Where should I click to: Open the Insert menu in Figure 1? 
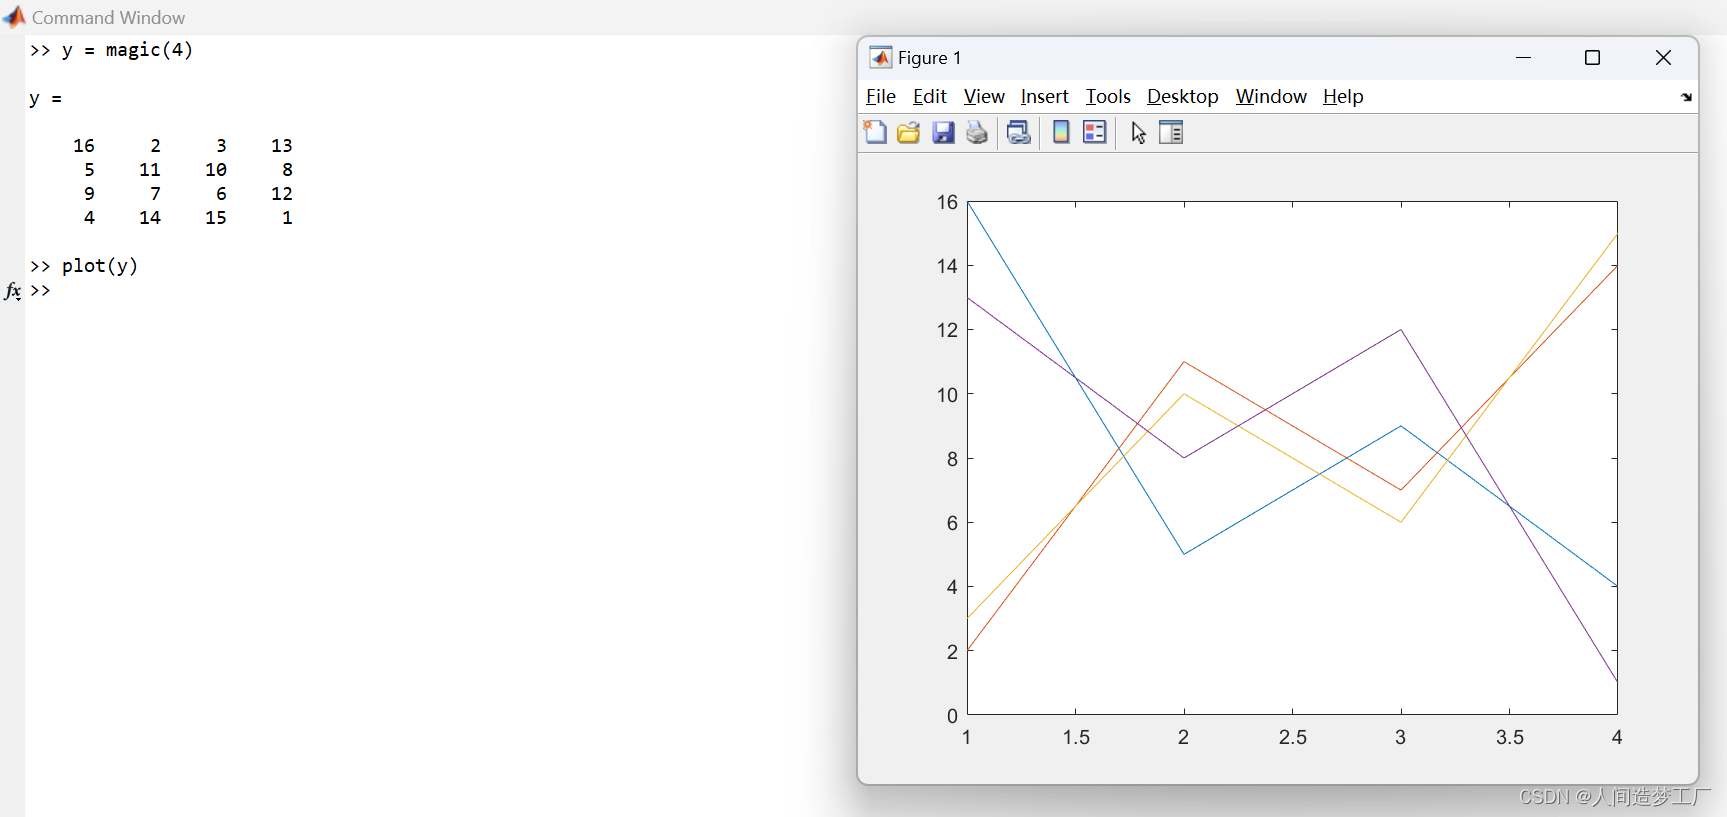point(1044,97)
